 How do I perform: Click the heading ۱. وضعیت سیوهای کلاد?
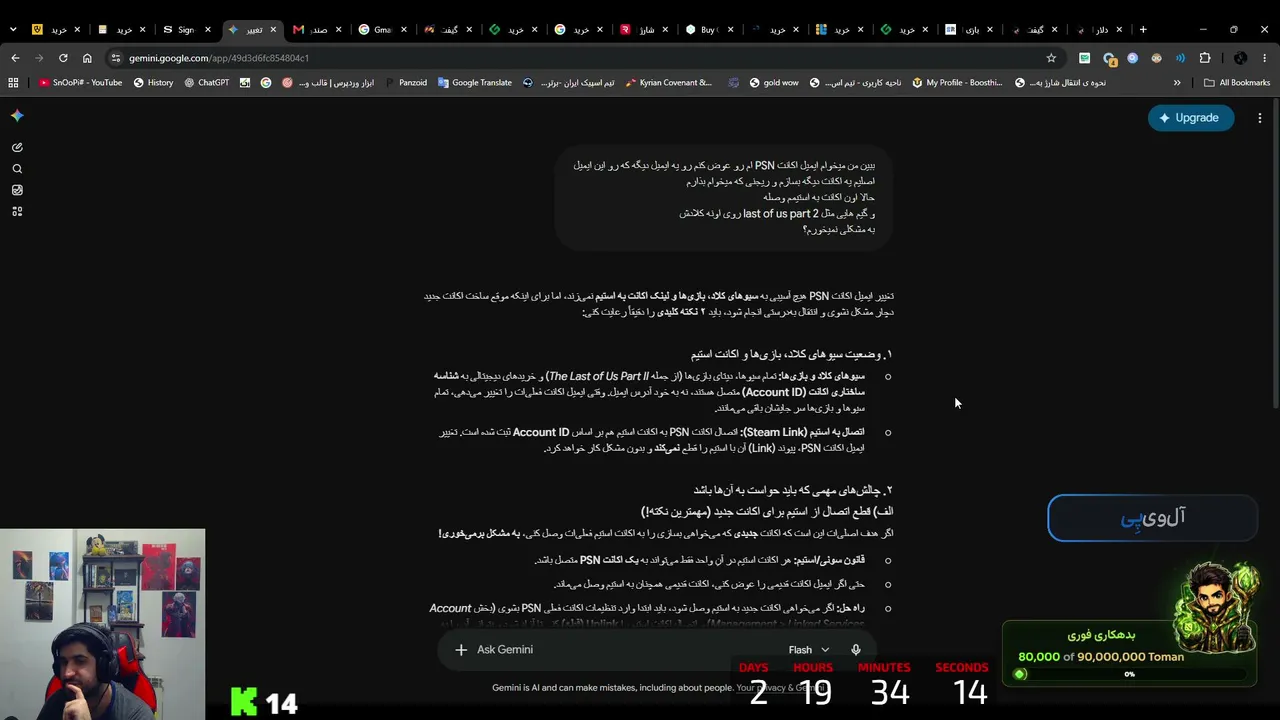coord(791,355)
